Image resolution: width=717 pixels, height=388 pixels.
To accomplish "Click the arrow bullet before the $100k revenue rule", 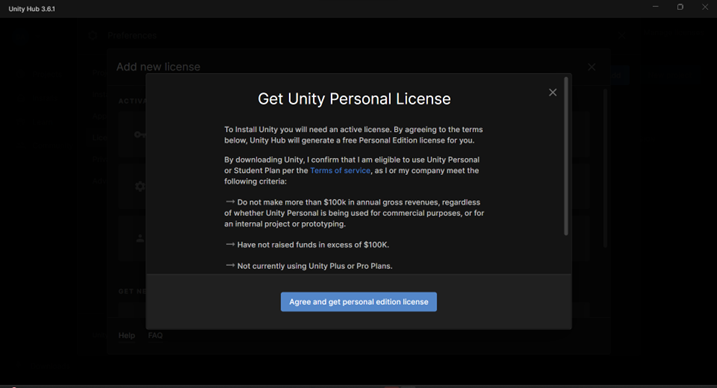I will 230,202.
